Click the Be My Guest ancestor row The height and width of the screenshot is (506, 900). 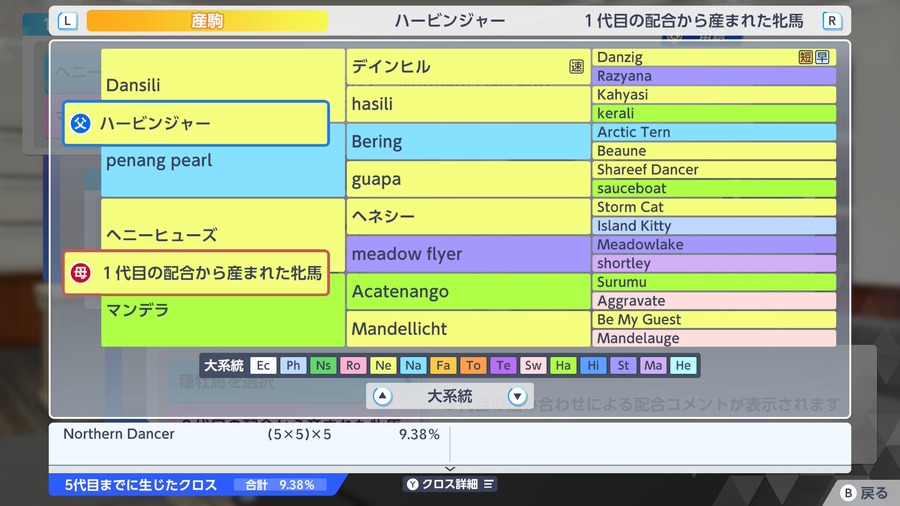click(714, 320)
